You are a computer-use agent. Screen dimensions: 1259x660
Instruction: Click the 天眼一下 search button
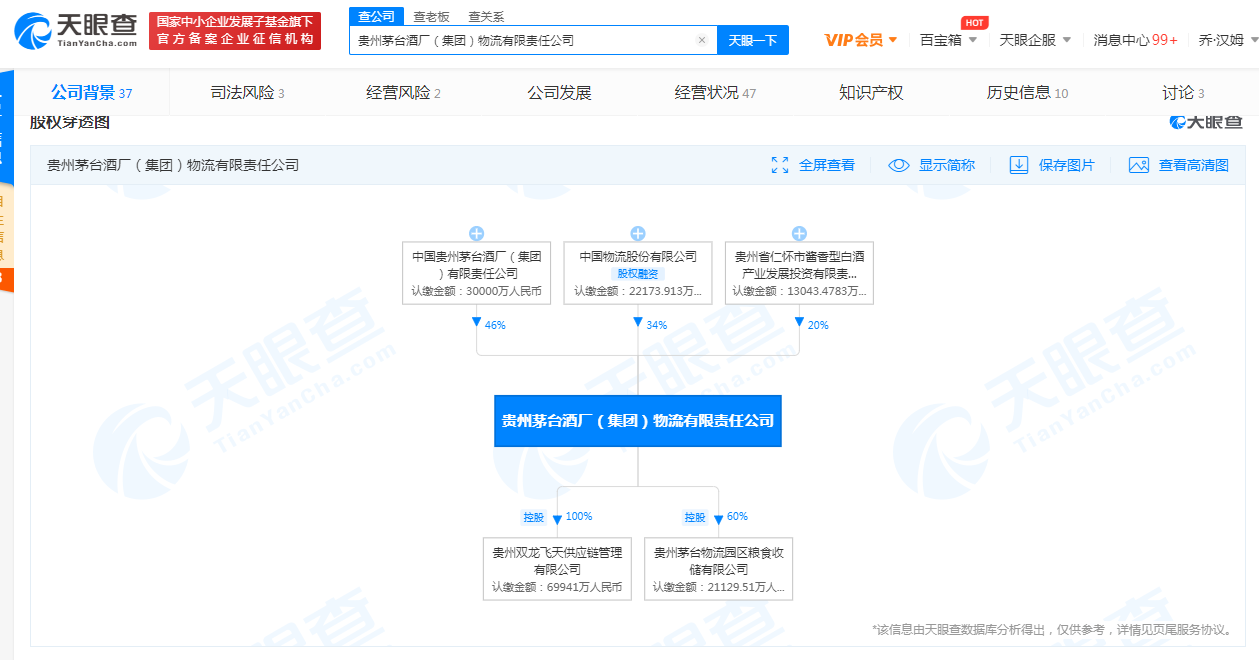click(753, 40)
